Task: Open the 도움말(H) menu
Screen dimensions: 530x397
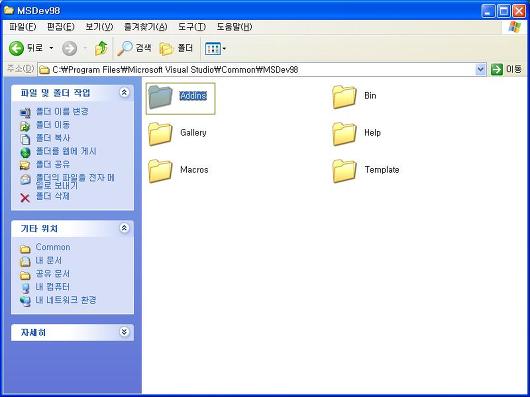Action: point(234,27)
